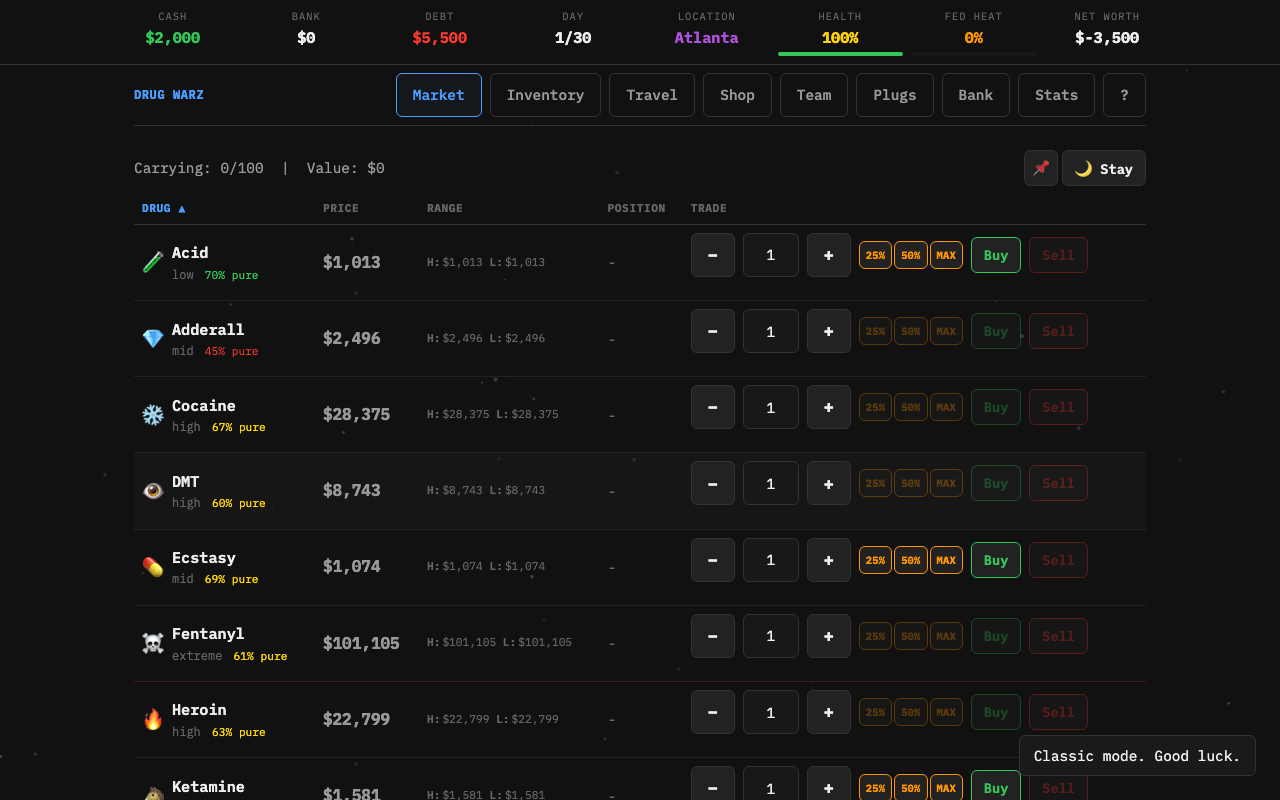Open the ? help panel
Image resolution: width=1280 pixels, height=800 pixels.
[1124, 94]
